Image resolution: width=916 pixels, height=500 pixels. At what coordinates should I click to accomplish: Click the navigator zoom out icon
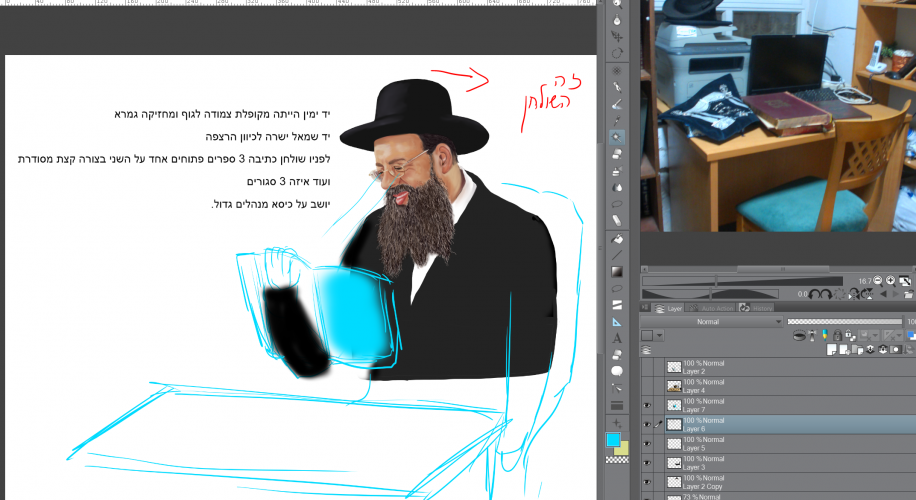click(877, 281)
